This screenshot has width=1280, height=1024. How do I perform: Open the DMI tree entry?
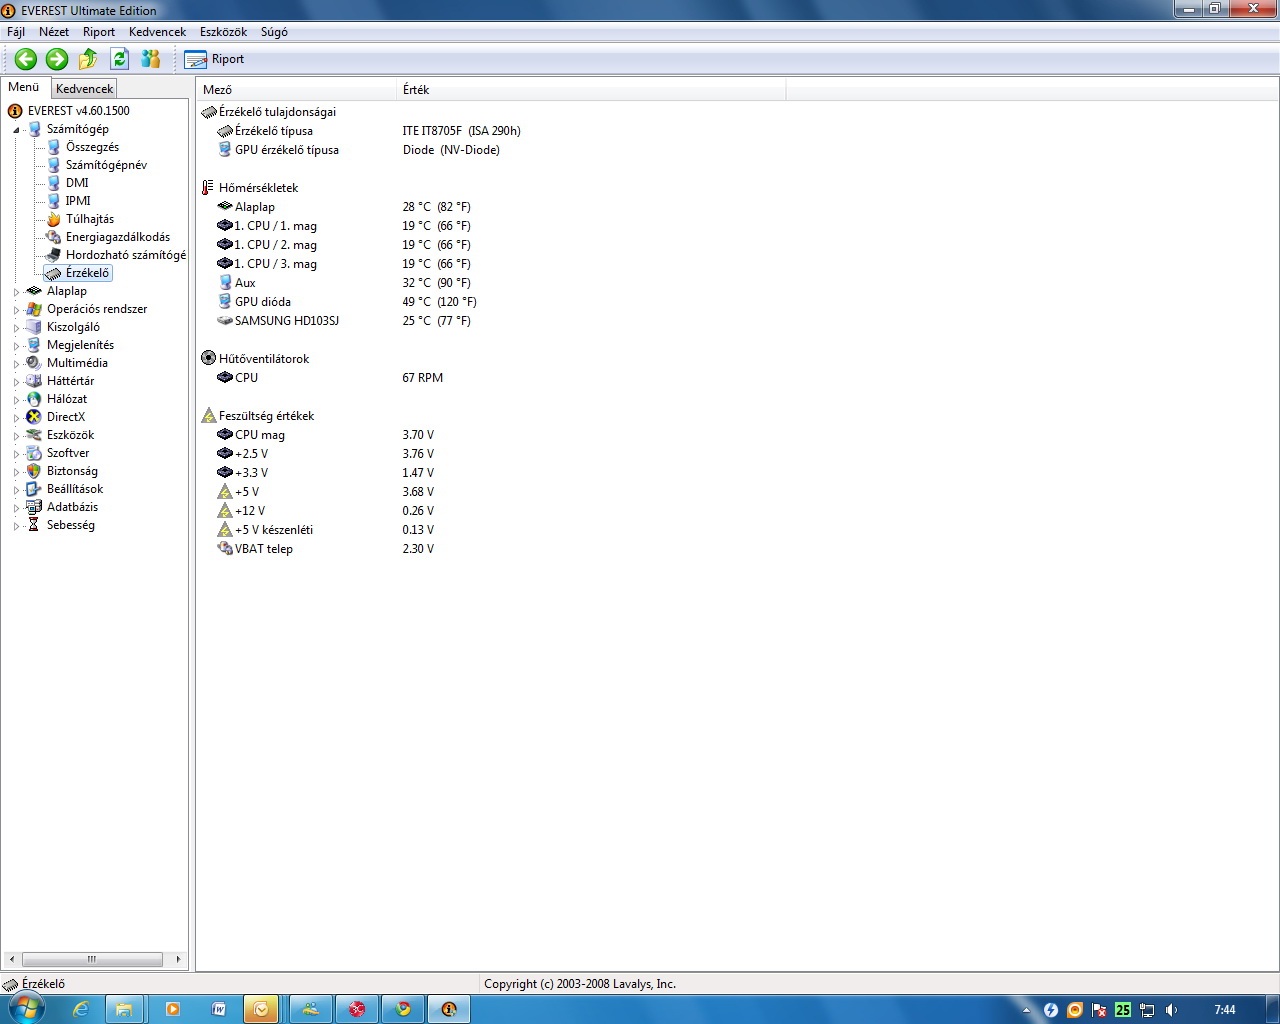pos(77,183)
